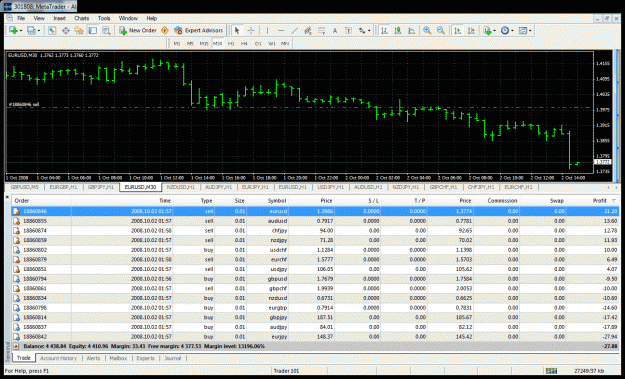Select the trendline drawing tool
Viewport: 625px width, 379px height.
(294, 30)
